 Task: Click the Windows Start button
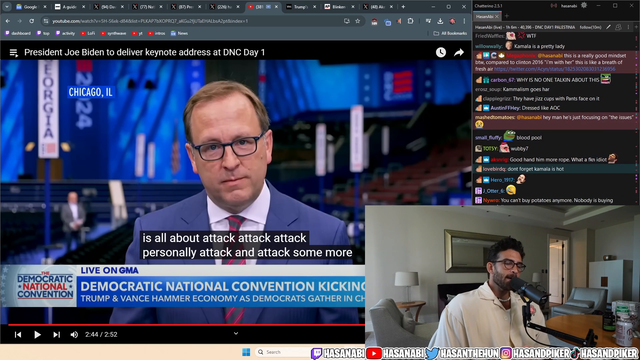[246, 352]
